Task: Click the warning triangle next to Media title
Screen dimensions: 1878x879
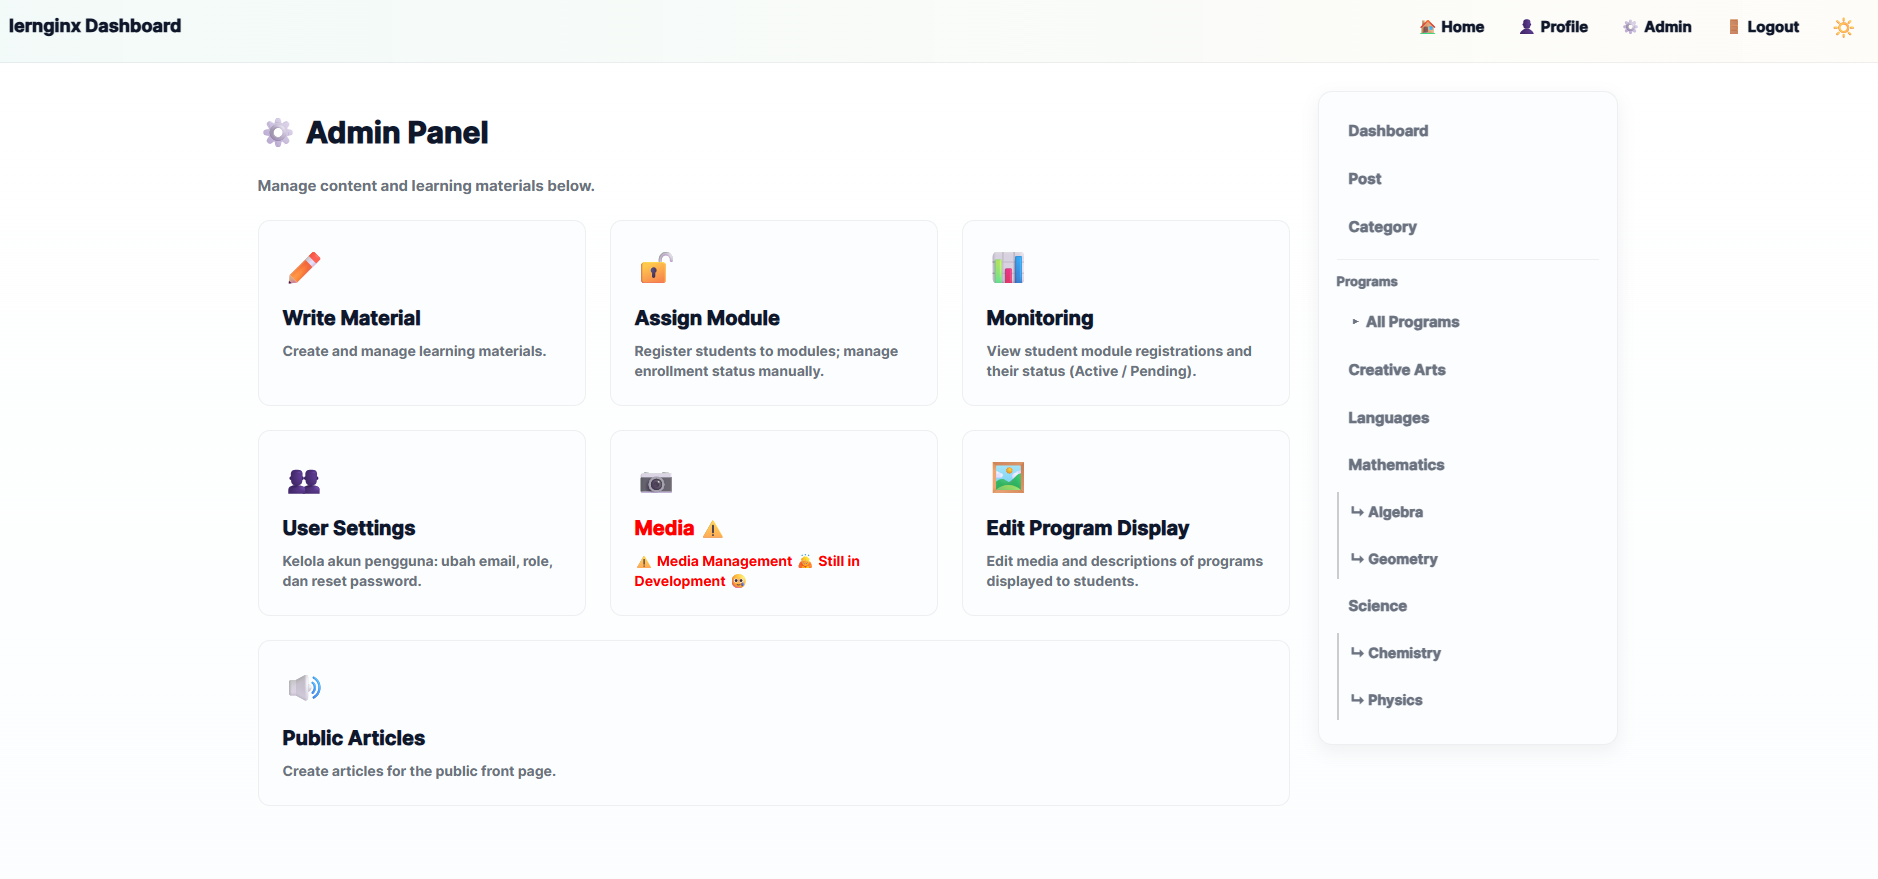Action: [x=713, y=529]
